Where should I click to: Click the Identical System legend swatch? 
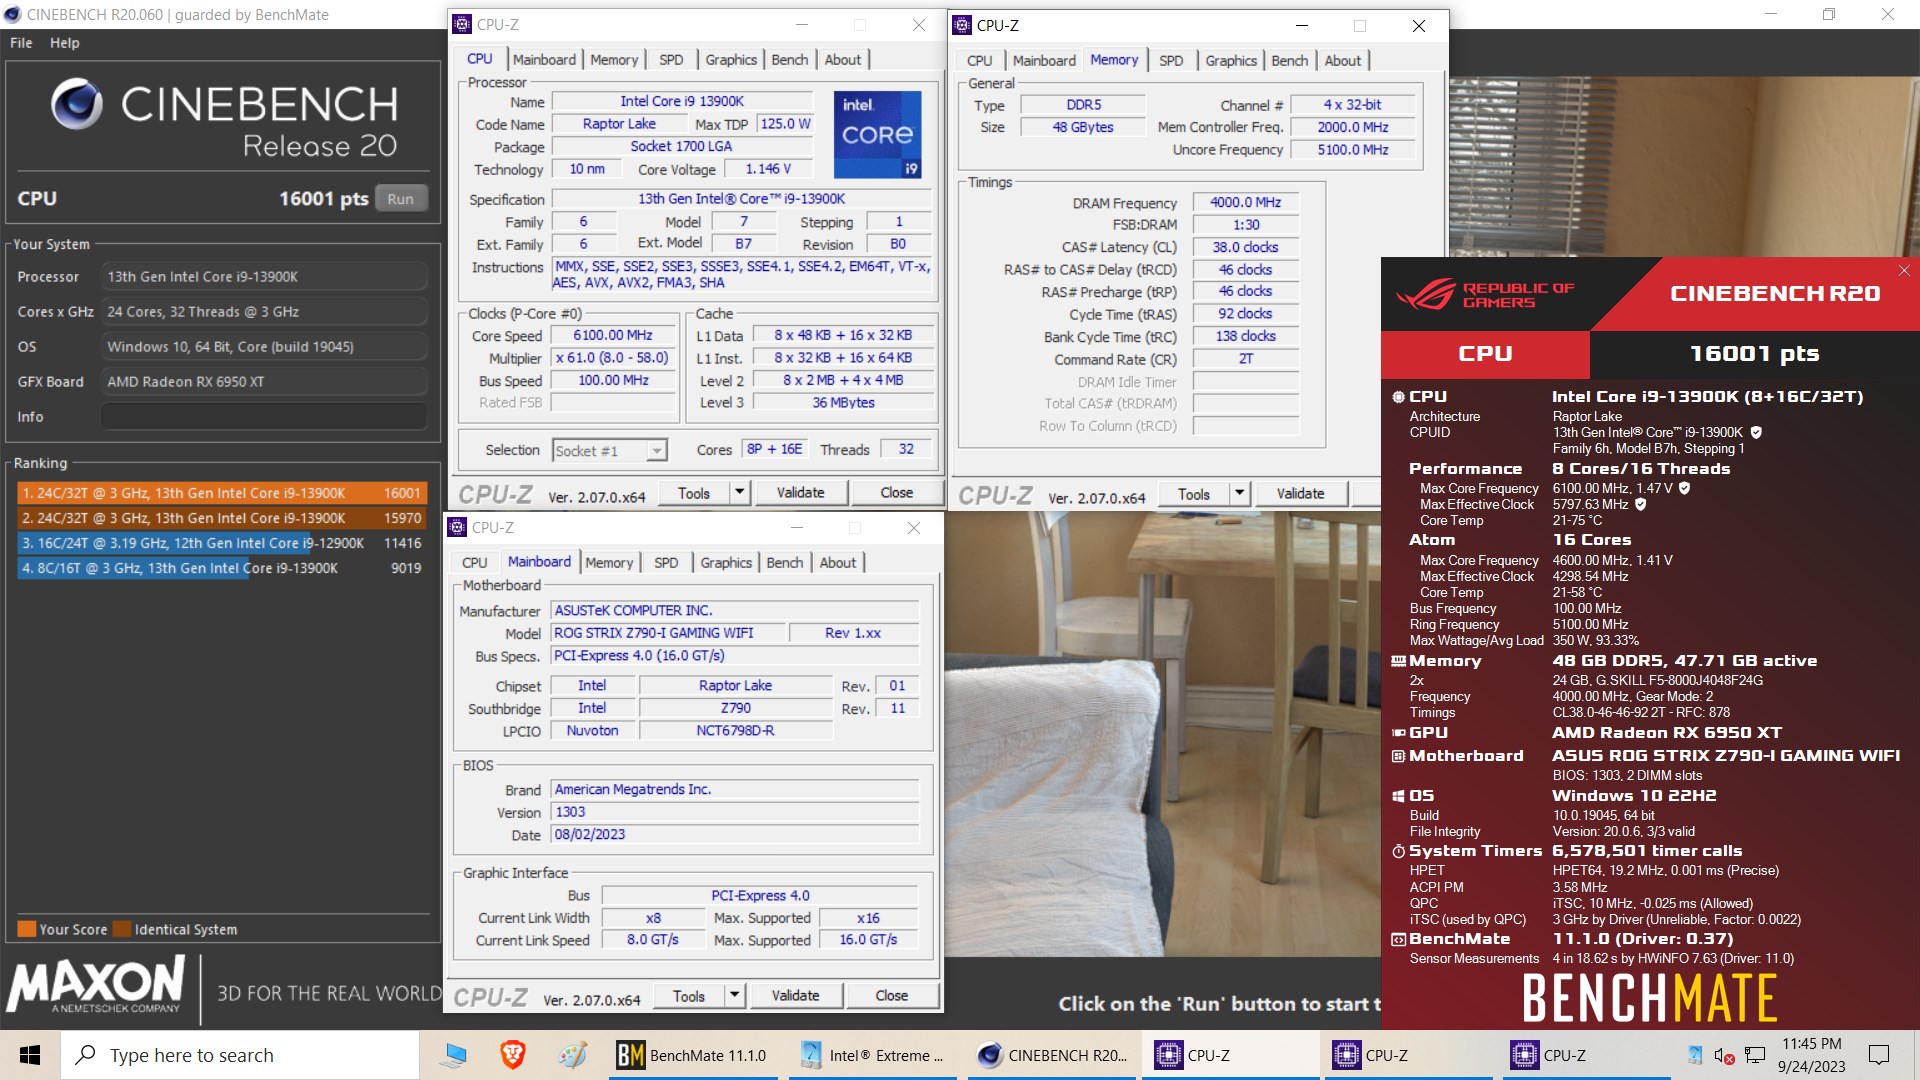click(x=122, y=929)
